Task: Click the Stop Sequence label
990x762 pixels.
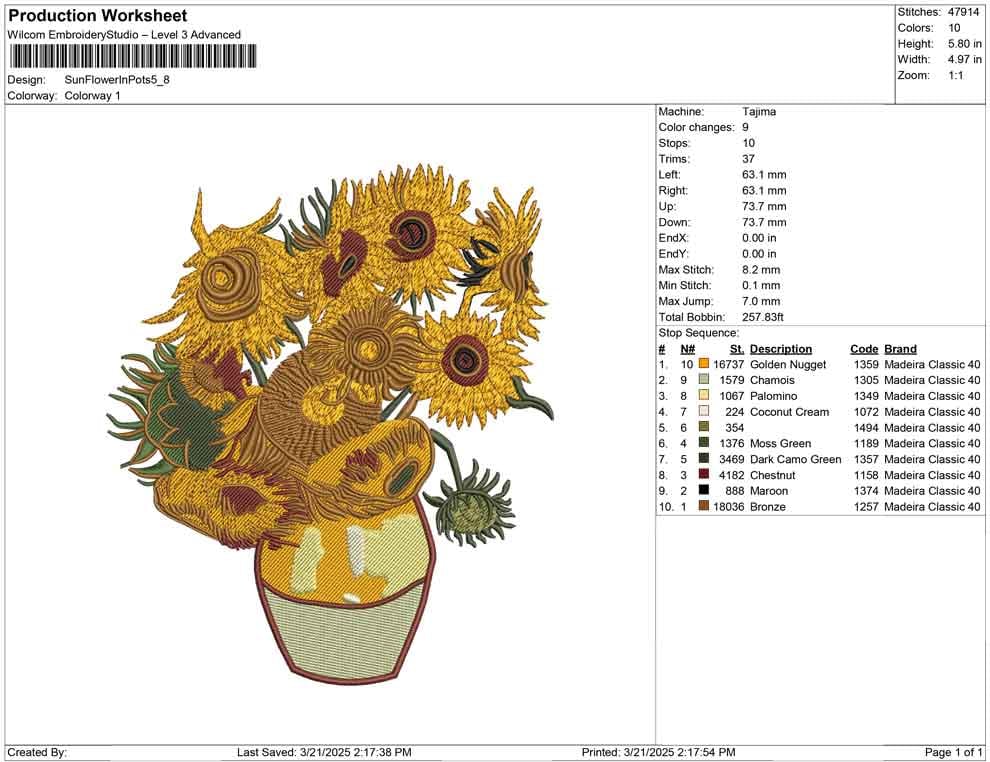Action: click(x=698, y=333)
